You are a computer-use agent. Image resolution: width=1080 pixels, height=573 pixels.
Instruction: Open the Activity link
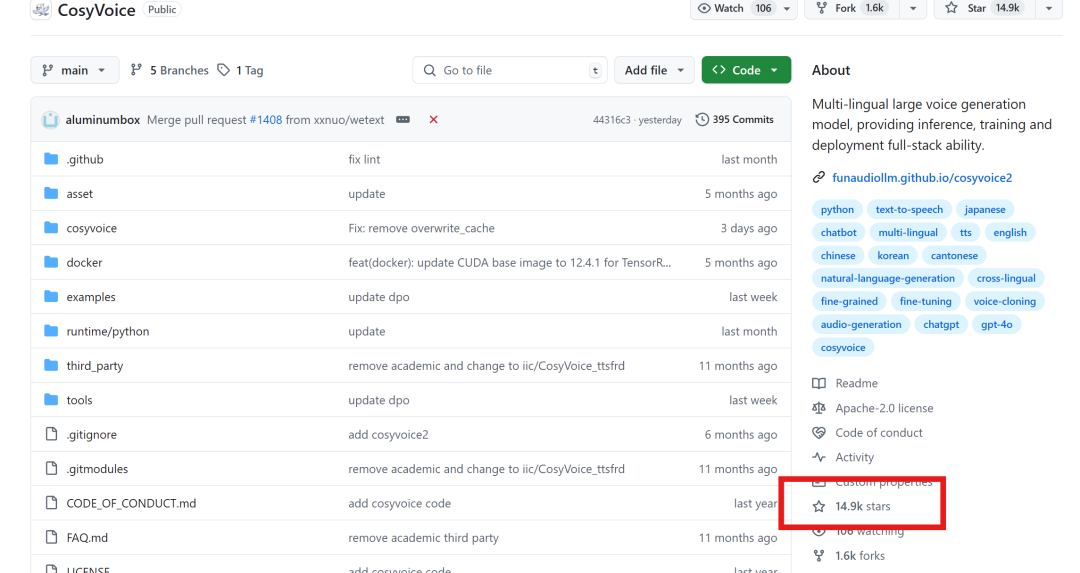[854, 457]
